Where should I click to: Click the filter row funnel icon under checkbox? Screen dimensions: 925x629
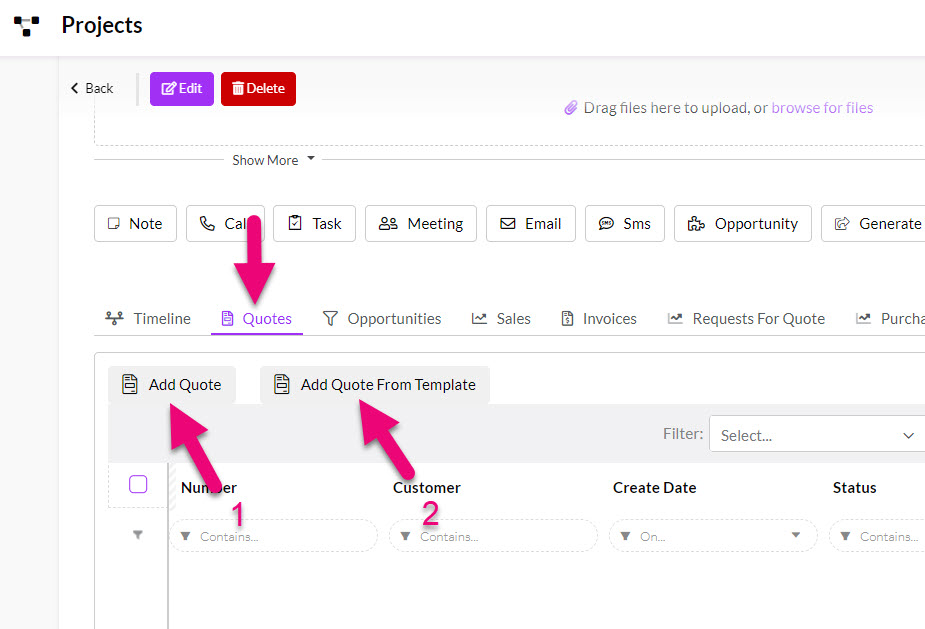pos(137,535)
